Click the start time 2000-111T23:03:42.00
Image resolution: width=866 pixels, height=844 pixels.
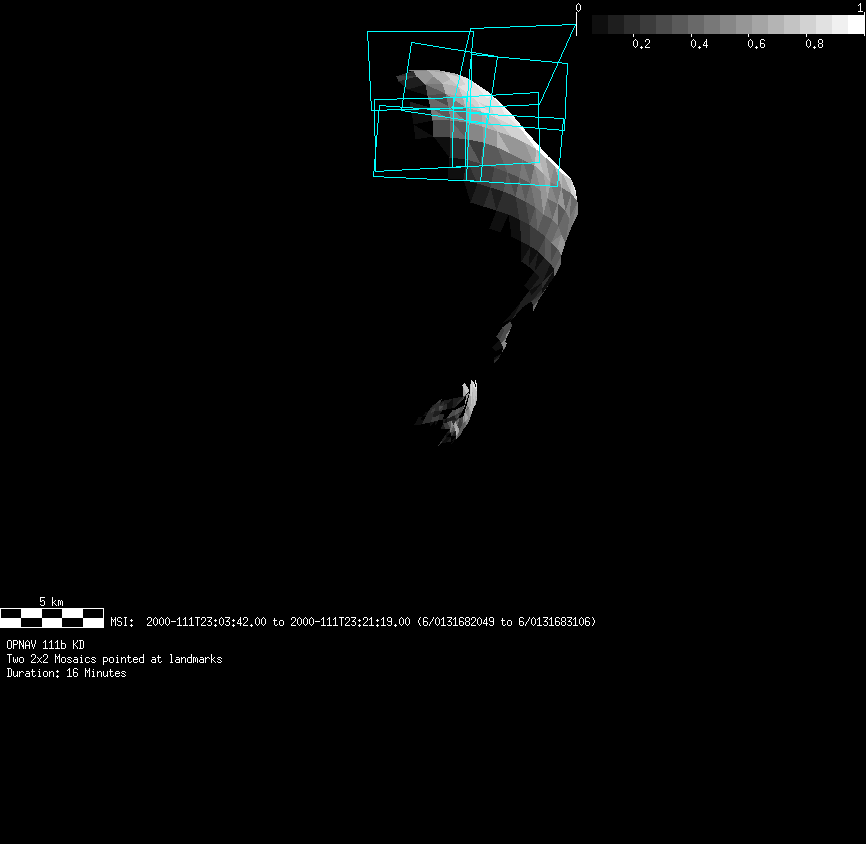click(206, 622)
